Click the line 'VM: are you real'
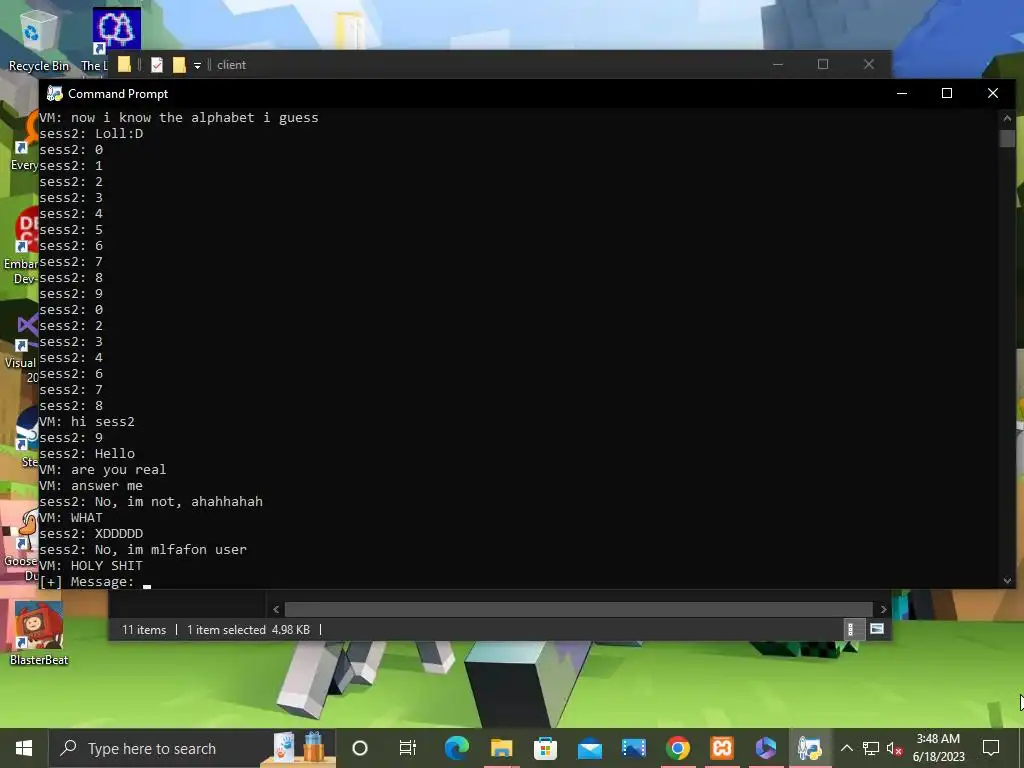This screenshot has height=768, width=1024. tap(103, 470)
